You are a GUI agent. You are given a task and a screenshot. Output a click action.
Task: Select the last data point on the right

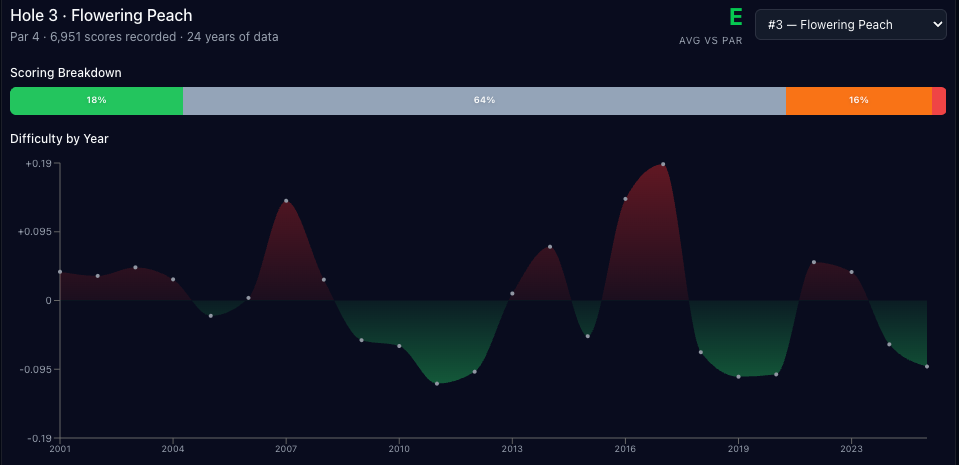927,367
